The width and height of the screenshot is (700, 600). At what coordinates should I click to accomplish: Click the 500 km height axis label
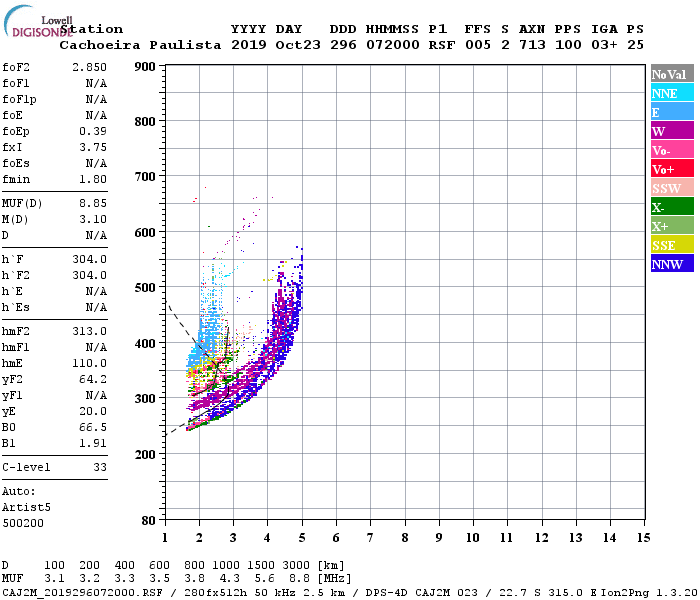[x=145, y=288]
